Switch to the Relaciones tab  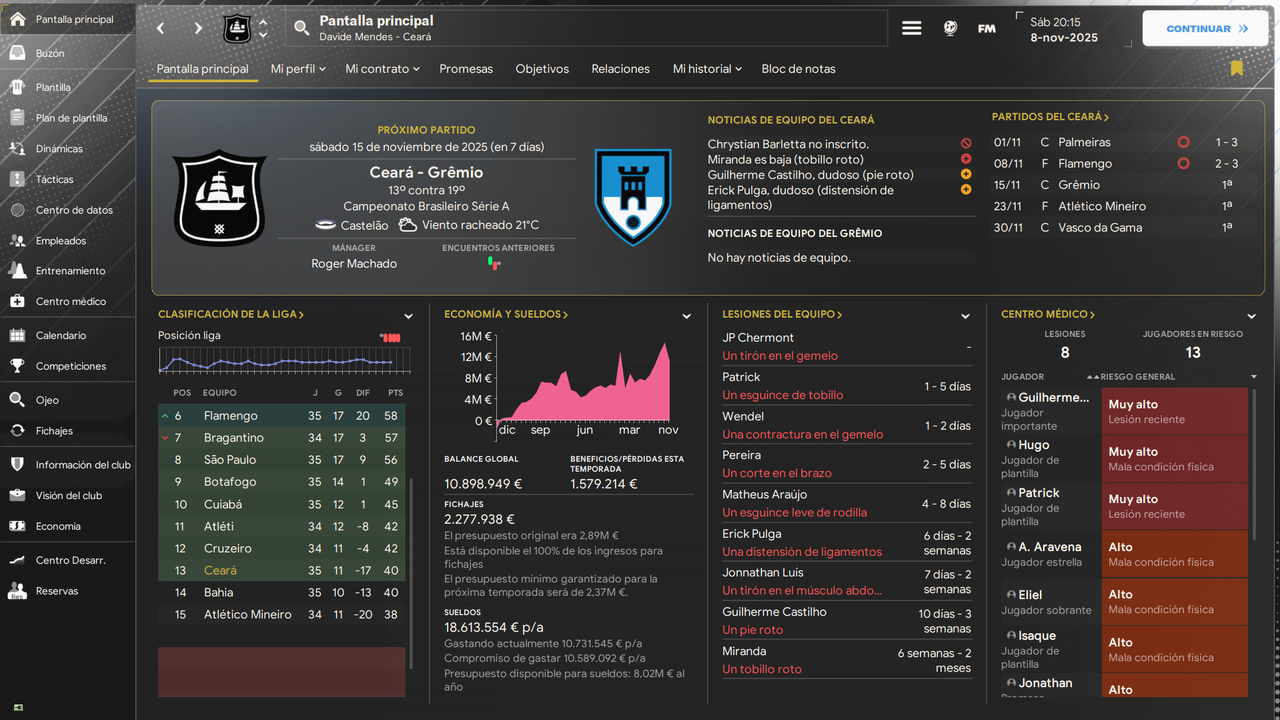pyautogui.click(x=620, y=69)
